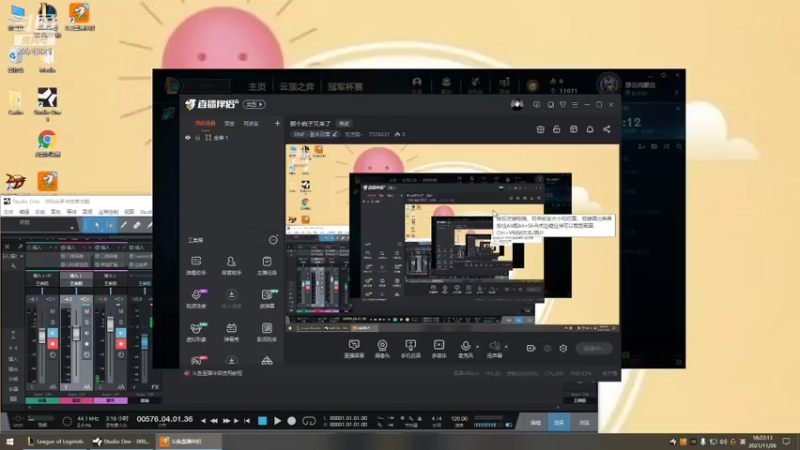
Task: Open the danmaku assistant tool in the toolbox
Action: click(x=196, y=265)
